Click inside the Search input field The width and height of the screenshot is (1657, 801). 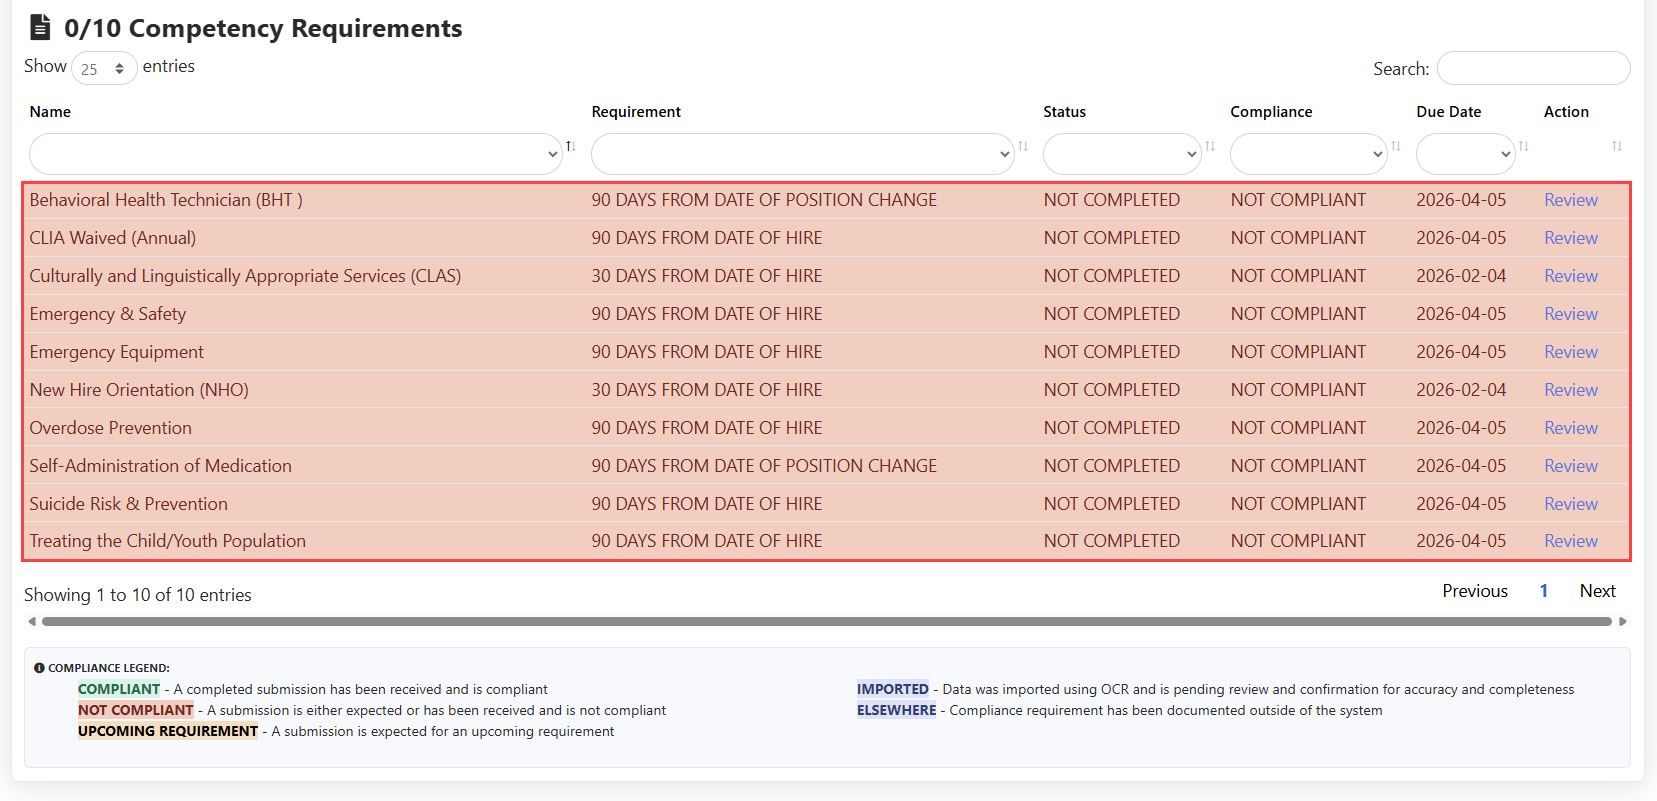(1533, 69)
